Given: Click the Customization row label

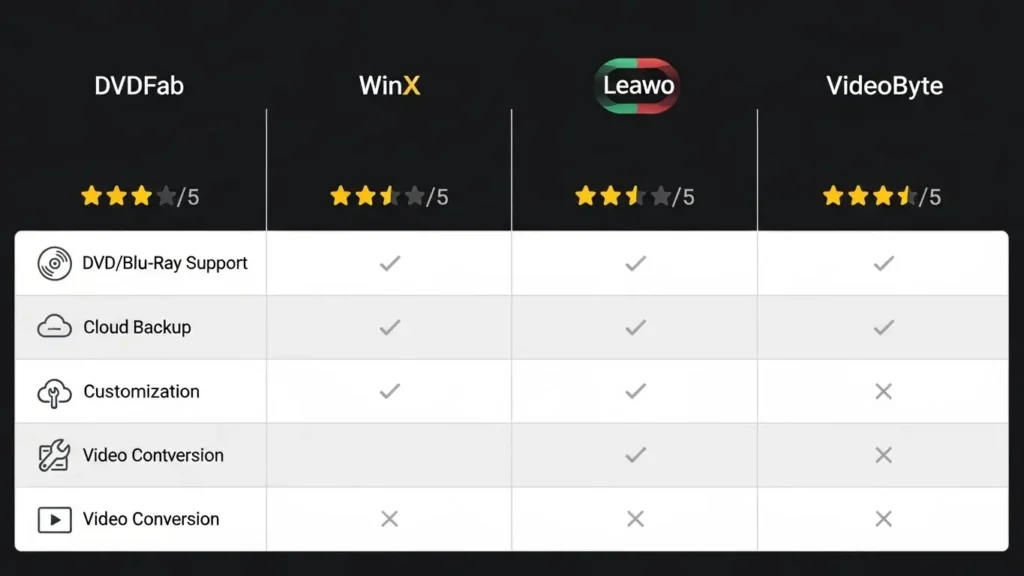Looking at the screenshot, I should click(141, 392).
